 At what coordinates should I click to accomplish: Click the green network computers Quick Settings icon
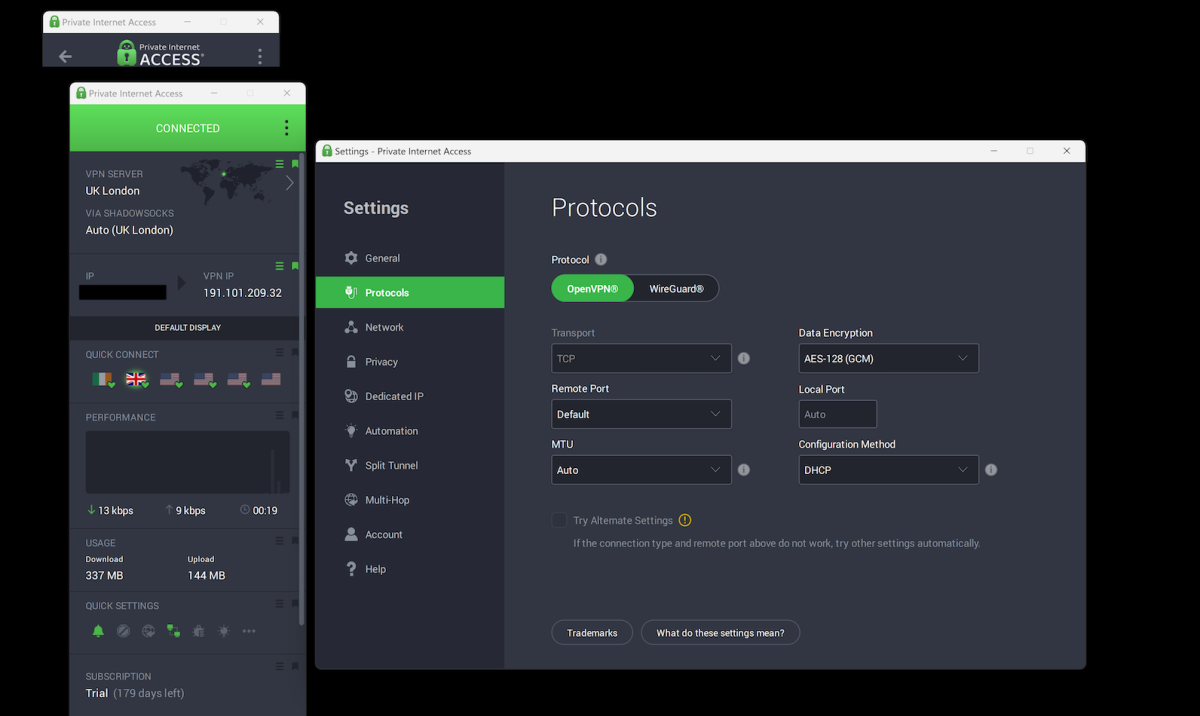(173, 631)
